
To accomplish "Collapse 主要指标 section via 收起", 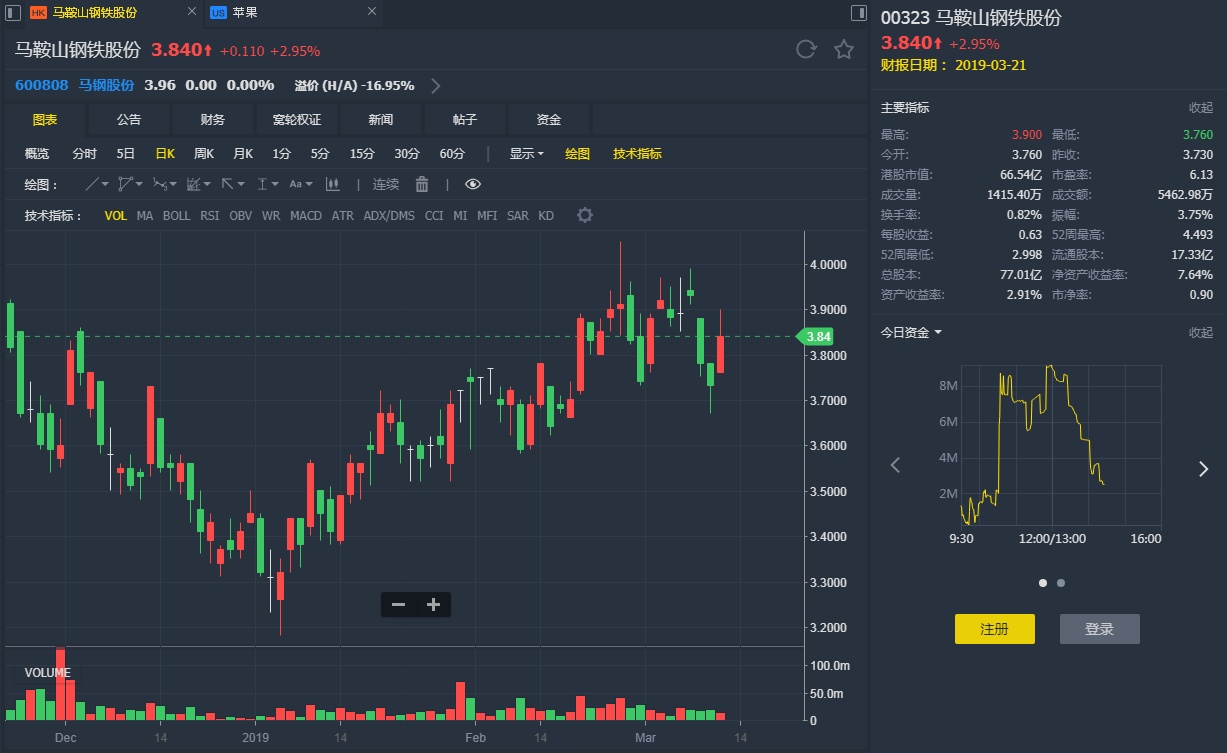I will 1200,108.
